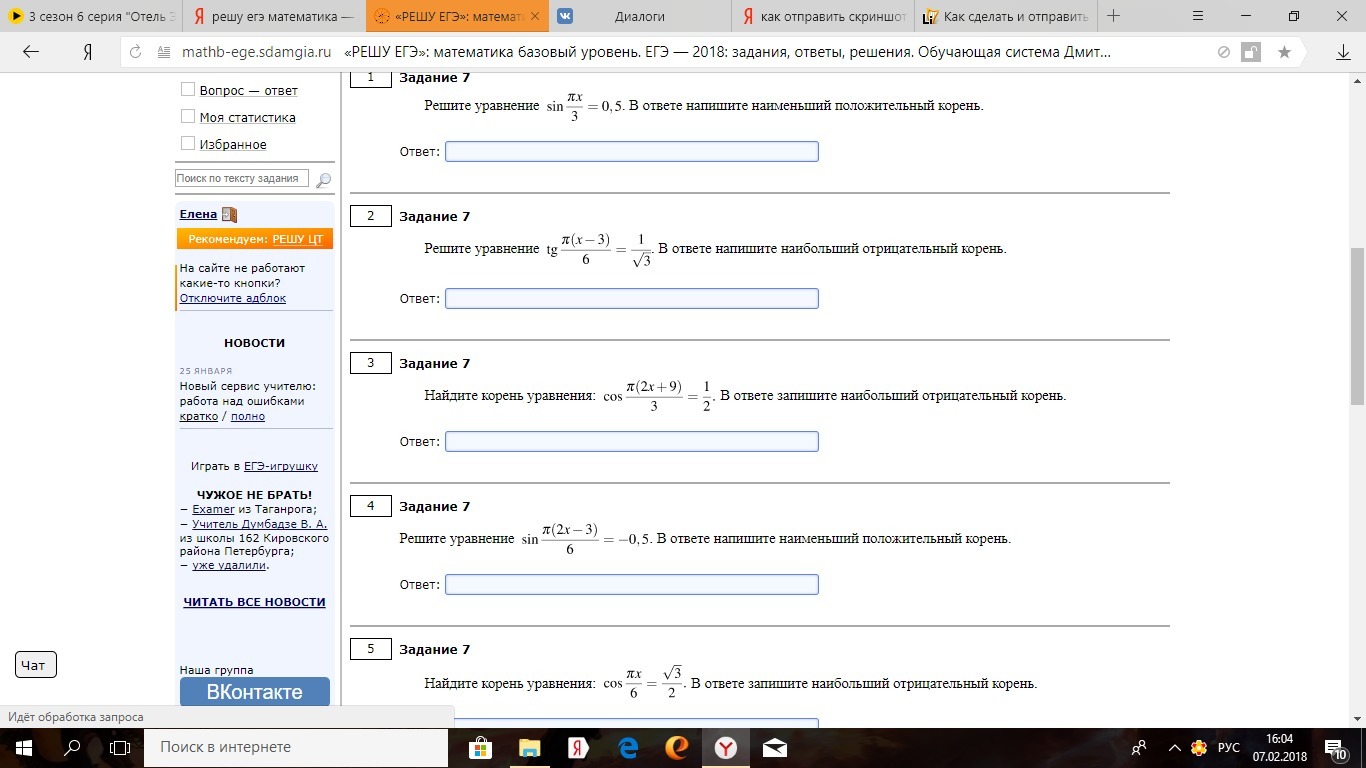
Task: Add a new tab with the plus icon
Action: coord(1114,16)
